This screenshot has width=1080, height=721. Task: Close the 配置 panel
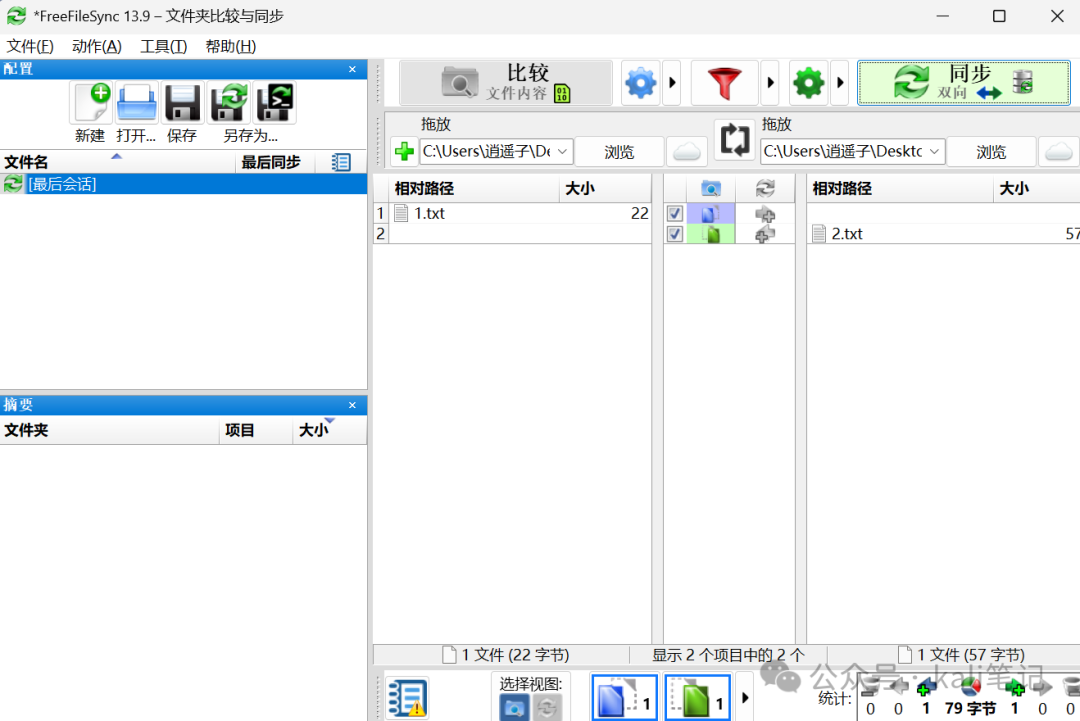click(352, 69)
